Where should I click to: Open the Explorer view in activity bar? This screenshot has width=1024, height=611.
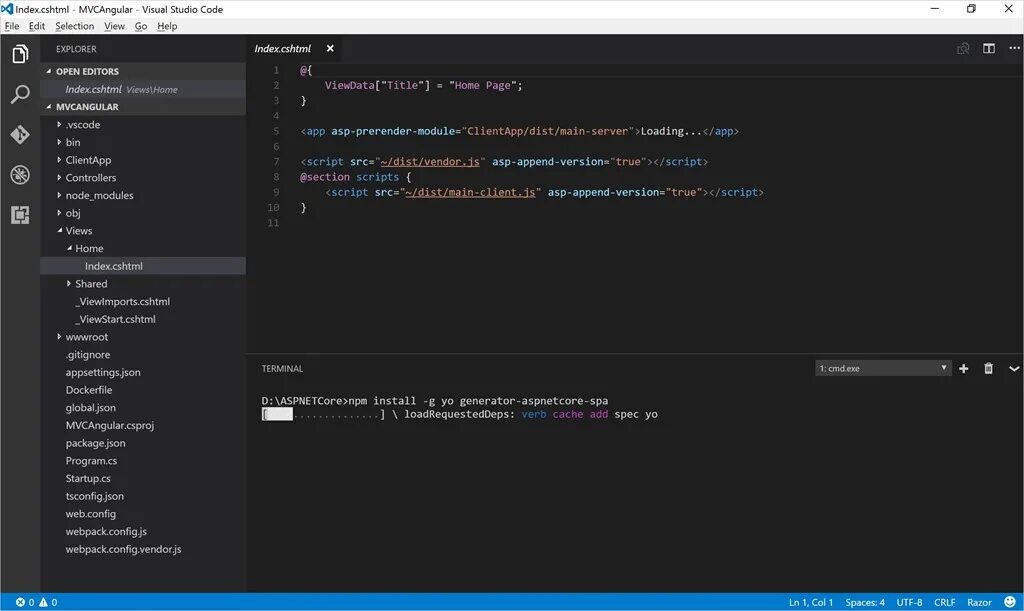(20, 54)
